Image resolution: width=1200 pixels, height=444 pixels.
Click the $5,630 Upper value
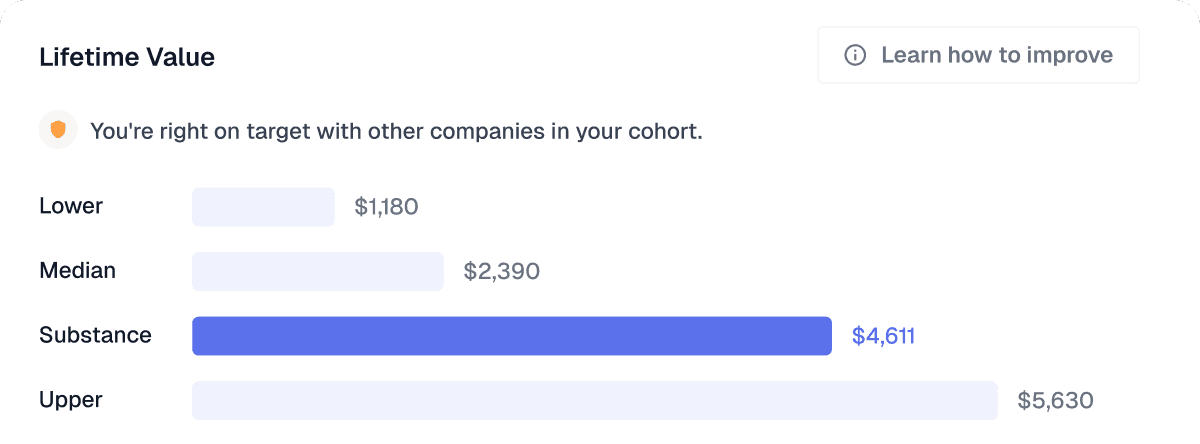pos(1055,400)
